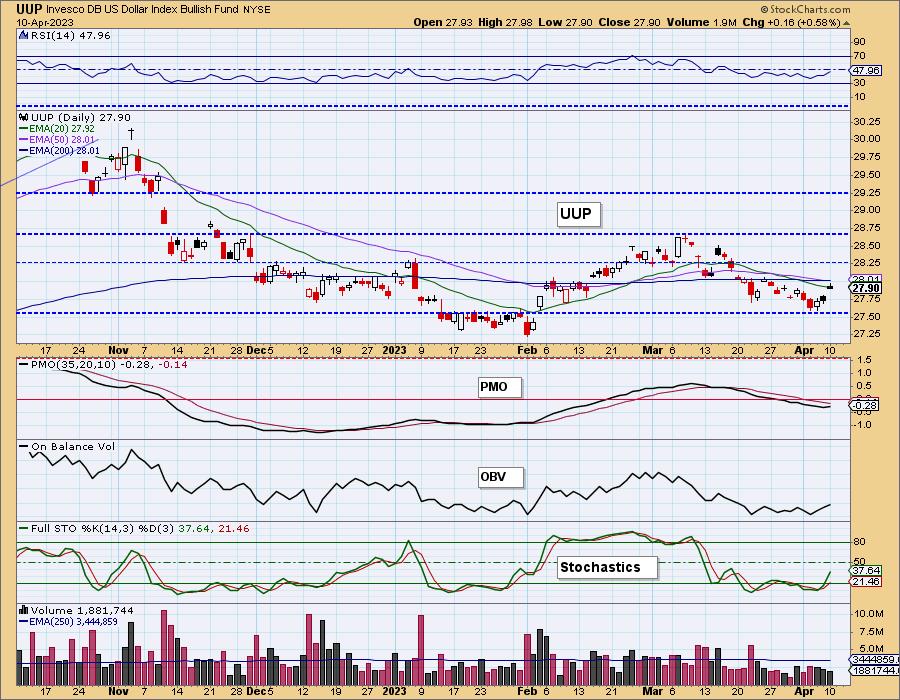Click the Mar label on the price chart date axis
This screenshot has width=900, height=700.
(x=652, y=350)
